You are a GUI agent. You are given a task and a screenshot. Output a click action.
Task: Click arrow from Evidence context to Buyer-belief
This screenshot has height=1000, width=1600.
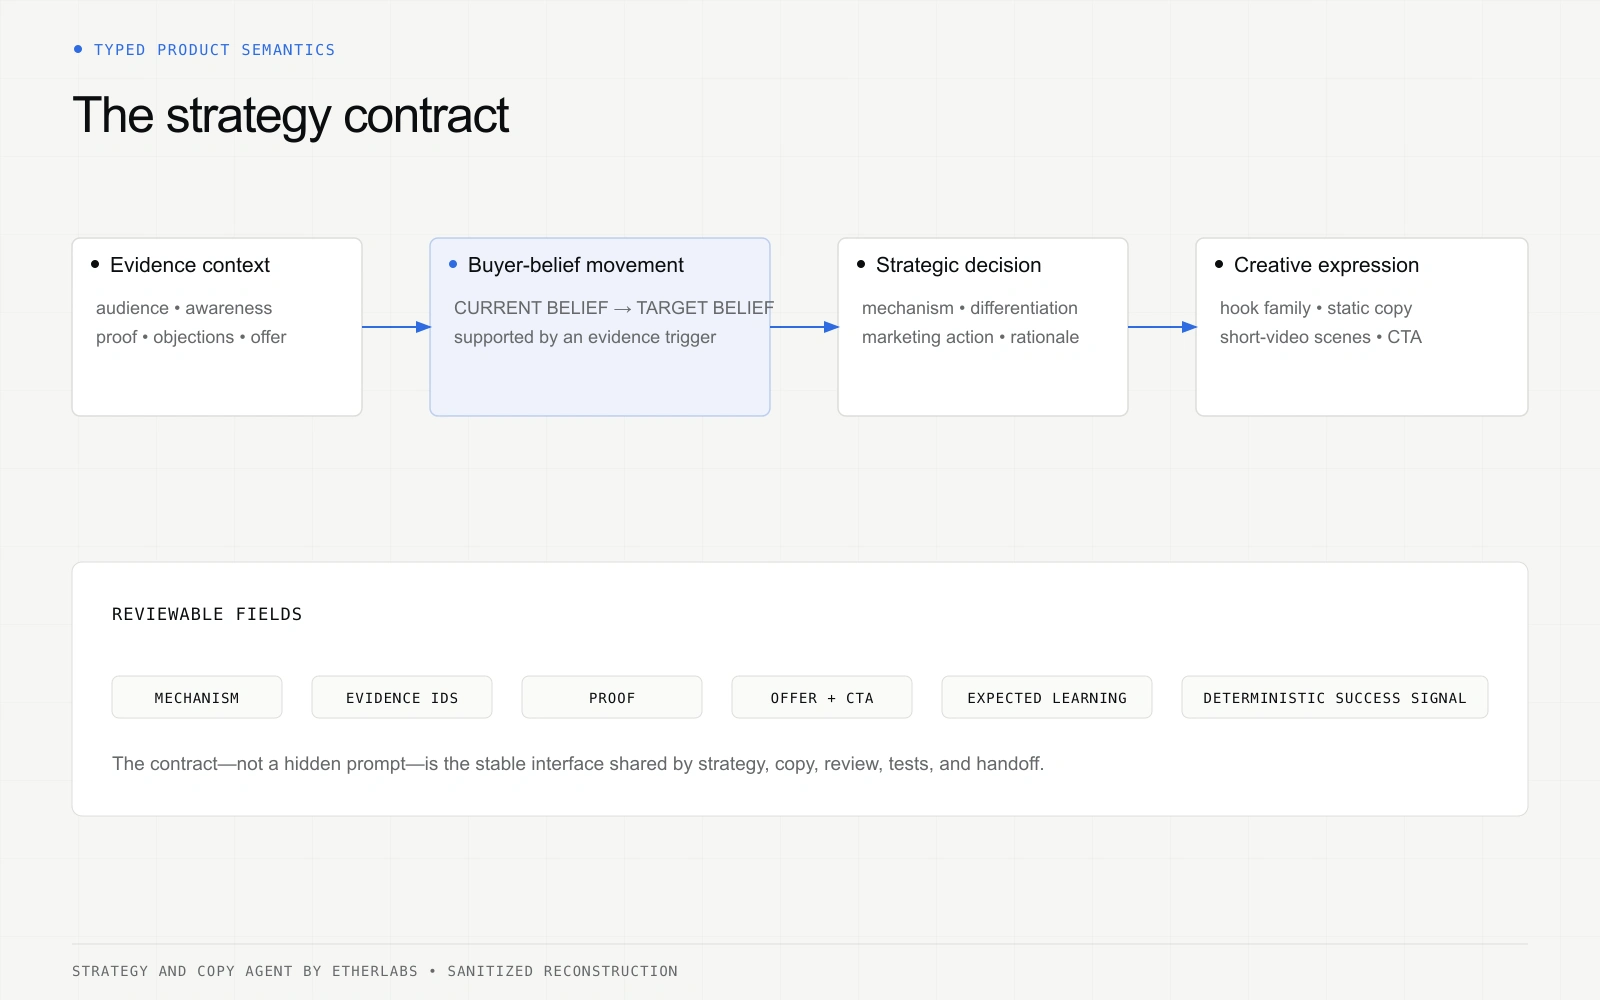click(396, 327)
